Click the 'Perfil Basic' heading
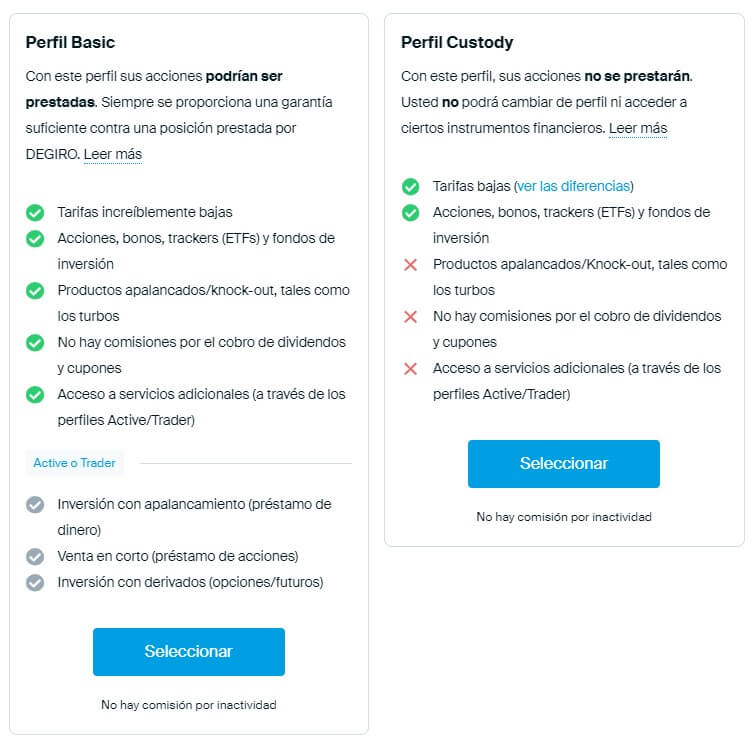 (70, 43)
